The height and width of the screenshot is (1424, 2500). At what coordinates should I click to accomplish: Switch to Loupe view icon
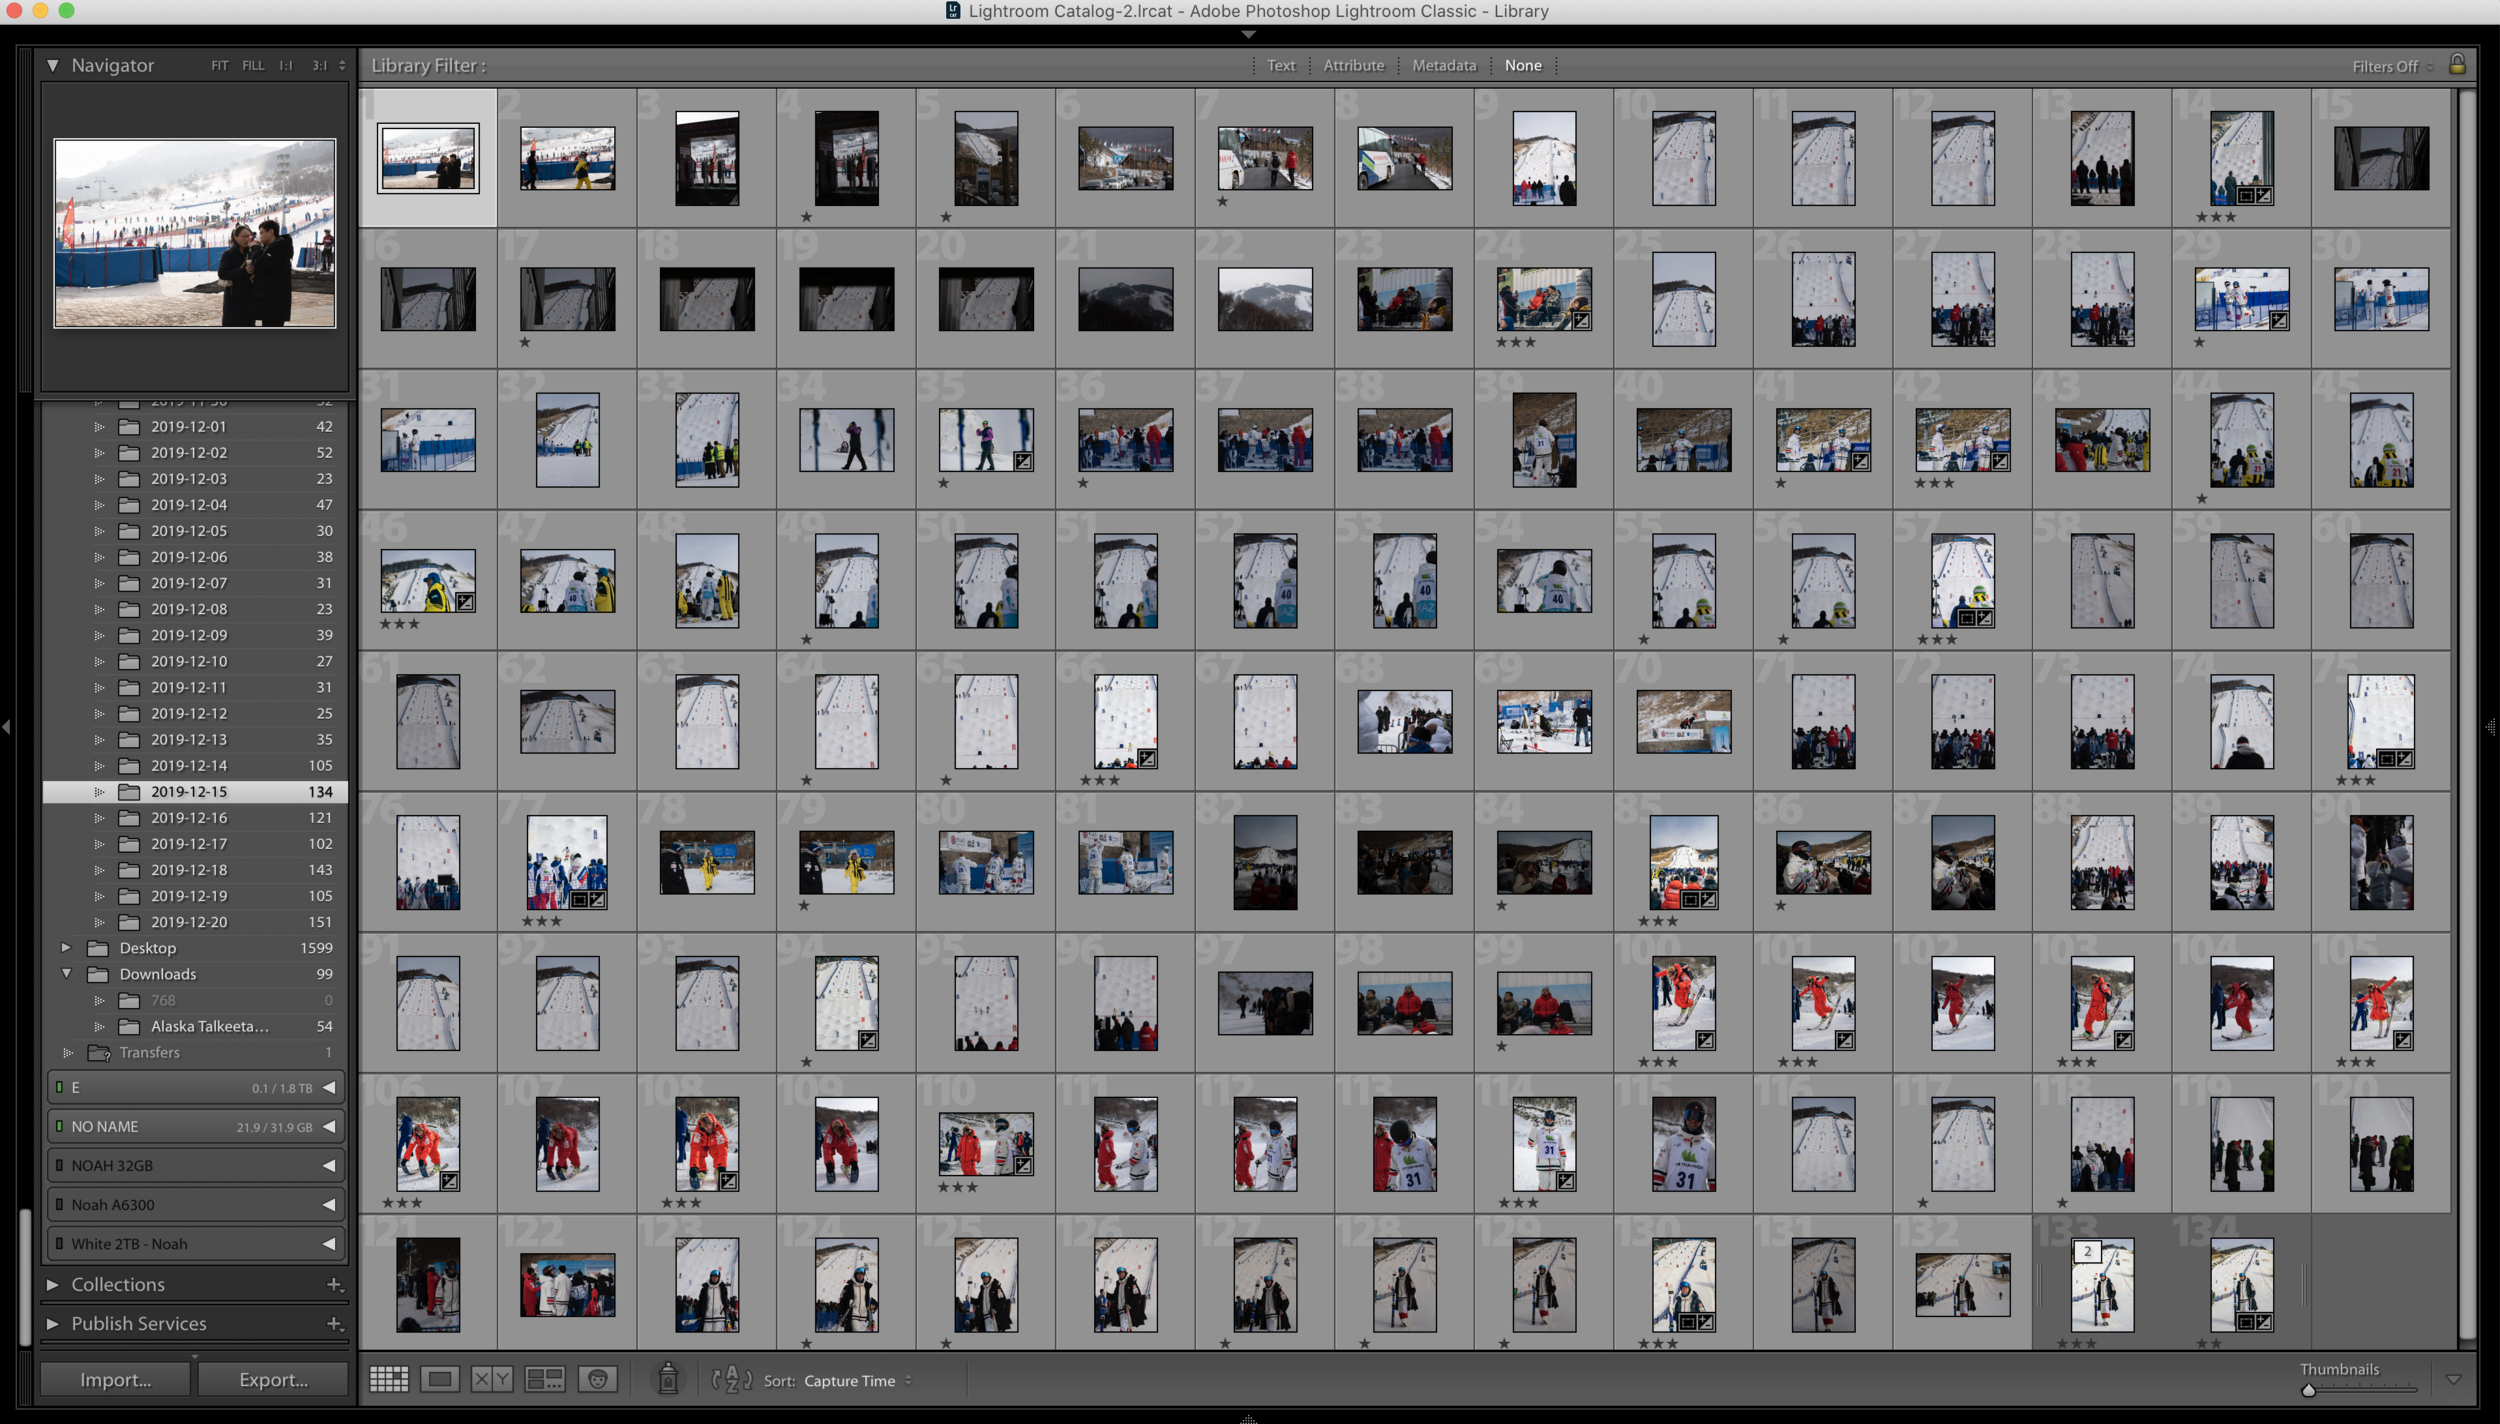pos(439,1380)
